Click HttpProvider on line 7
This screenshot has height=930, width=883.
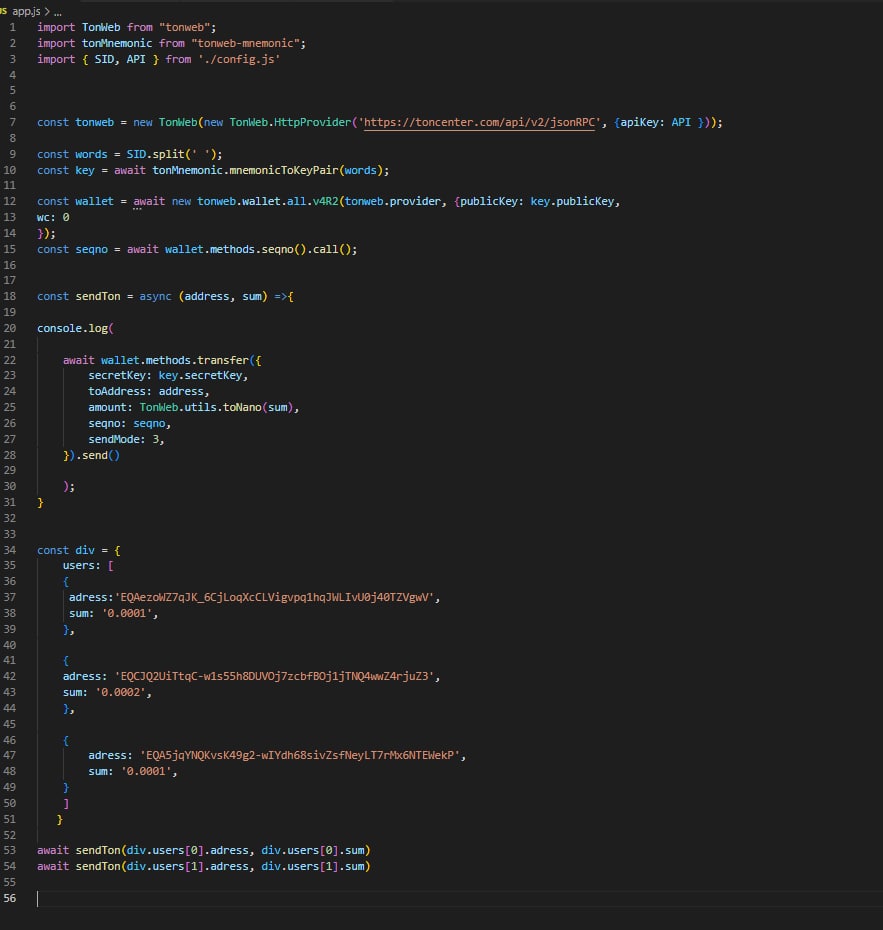point(313,122)
